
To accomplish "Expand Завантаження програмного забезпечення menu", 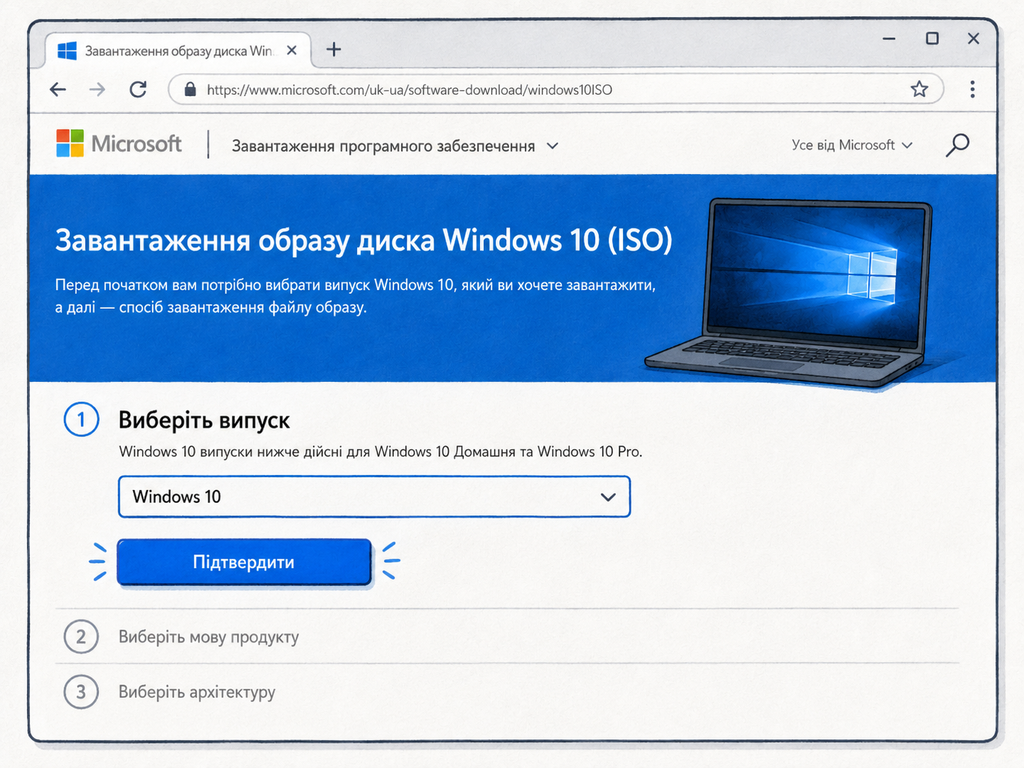I will coord(395,146).
